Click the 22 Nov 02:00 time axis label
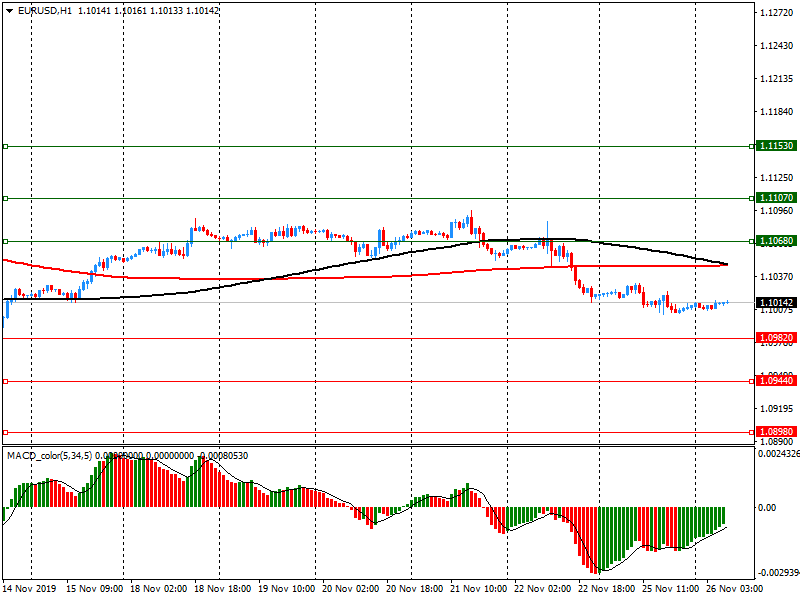This screenshot has width=800, height=600. tap(543, 588)
